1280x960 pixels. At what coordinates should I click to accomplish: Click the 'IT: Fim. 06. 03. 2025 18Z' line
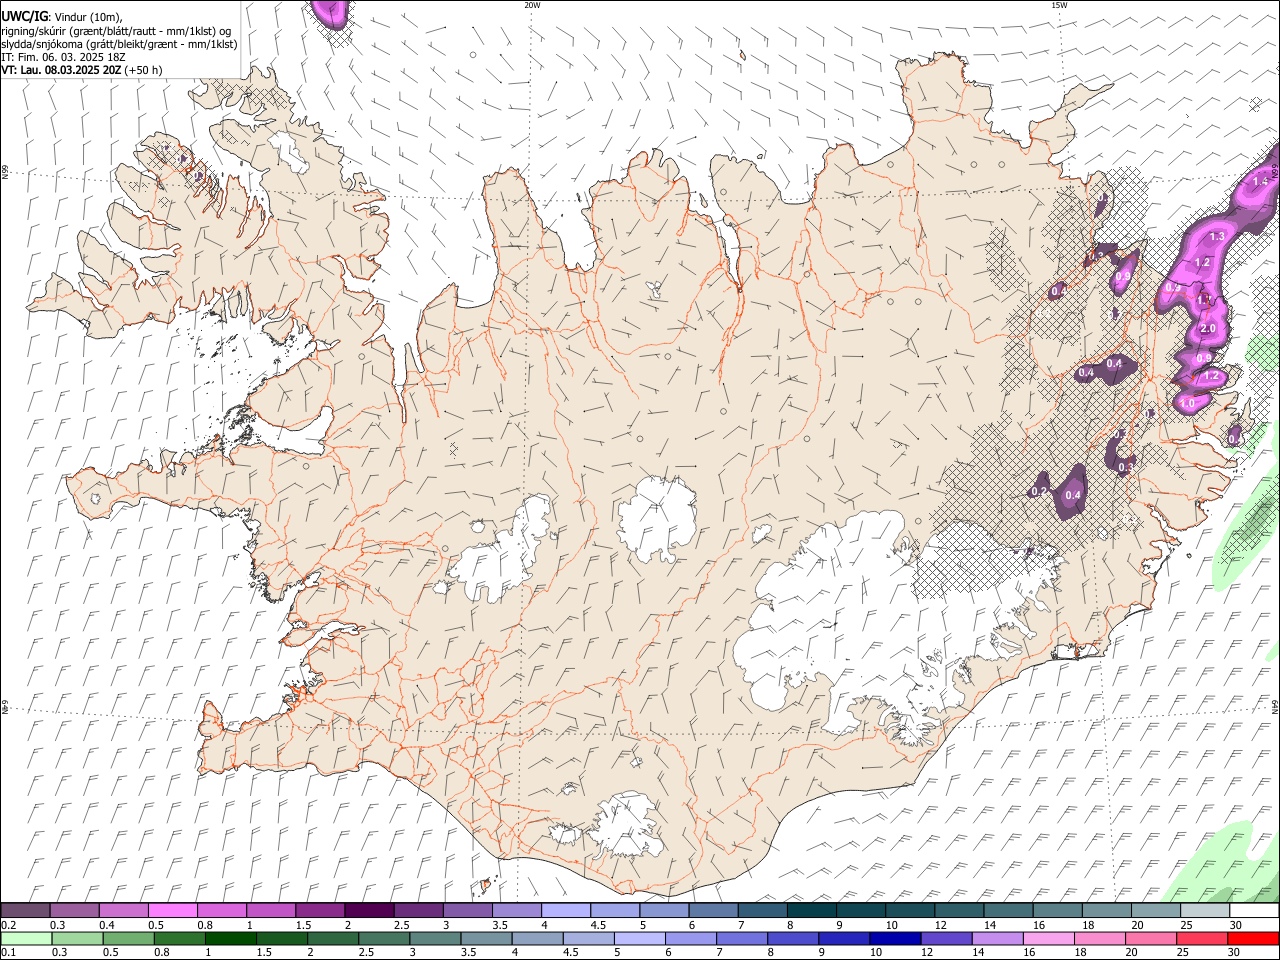pyautogui.click(x=64, y=57)
